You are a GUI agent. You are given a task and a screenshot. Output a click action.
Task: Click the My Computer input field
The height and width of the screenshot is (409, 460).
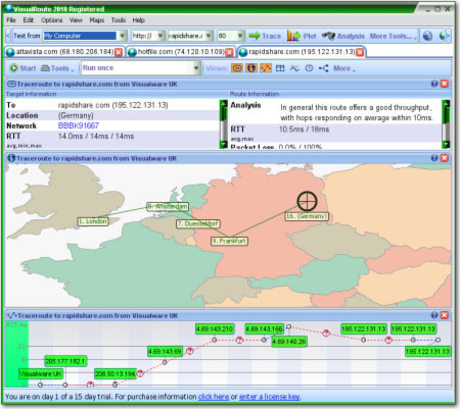(80, 36)
